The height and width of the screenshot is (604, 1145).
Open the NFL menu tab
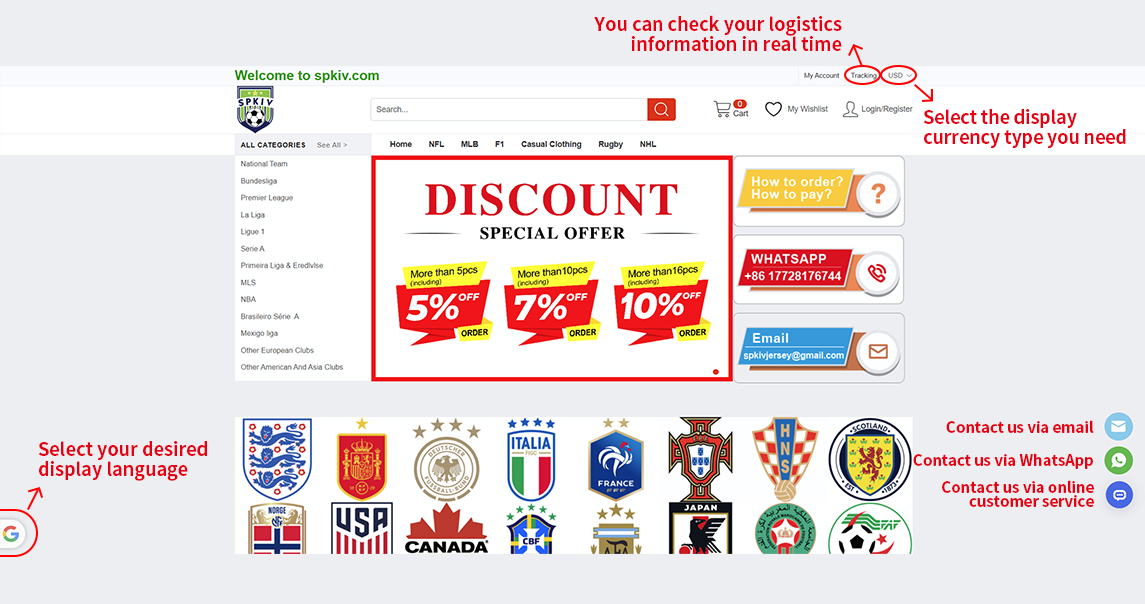(x=436, y=145)
